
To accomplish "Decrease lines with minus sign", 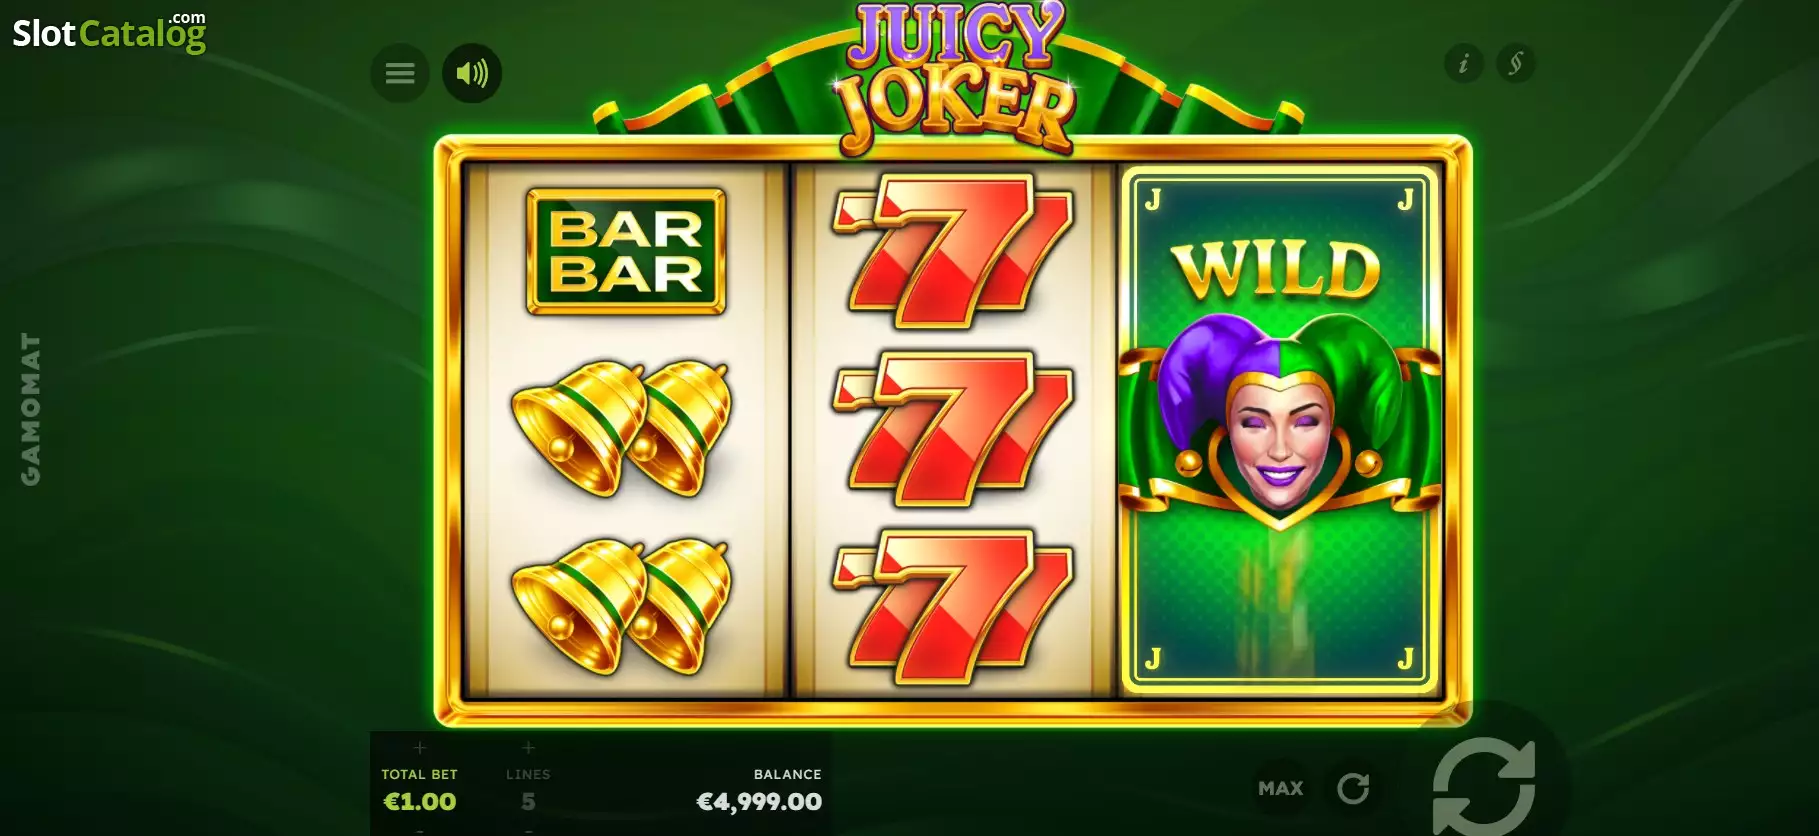I will click(x=528, y=829).
